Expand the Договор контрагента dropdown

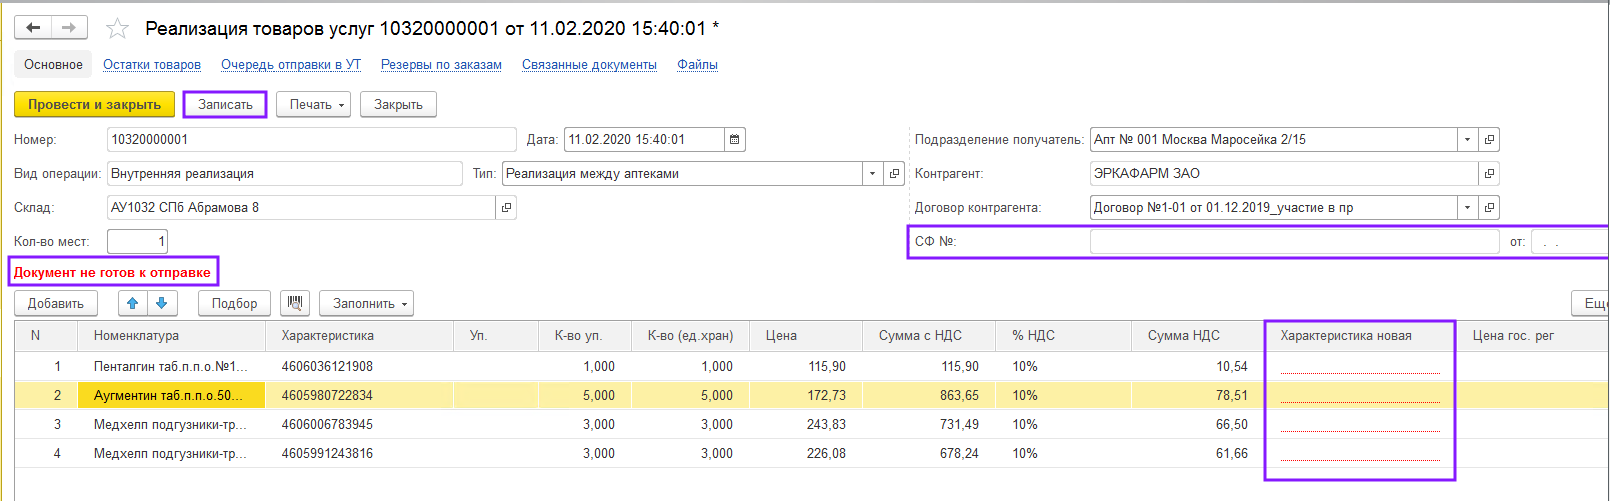1467,208
